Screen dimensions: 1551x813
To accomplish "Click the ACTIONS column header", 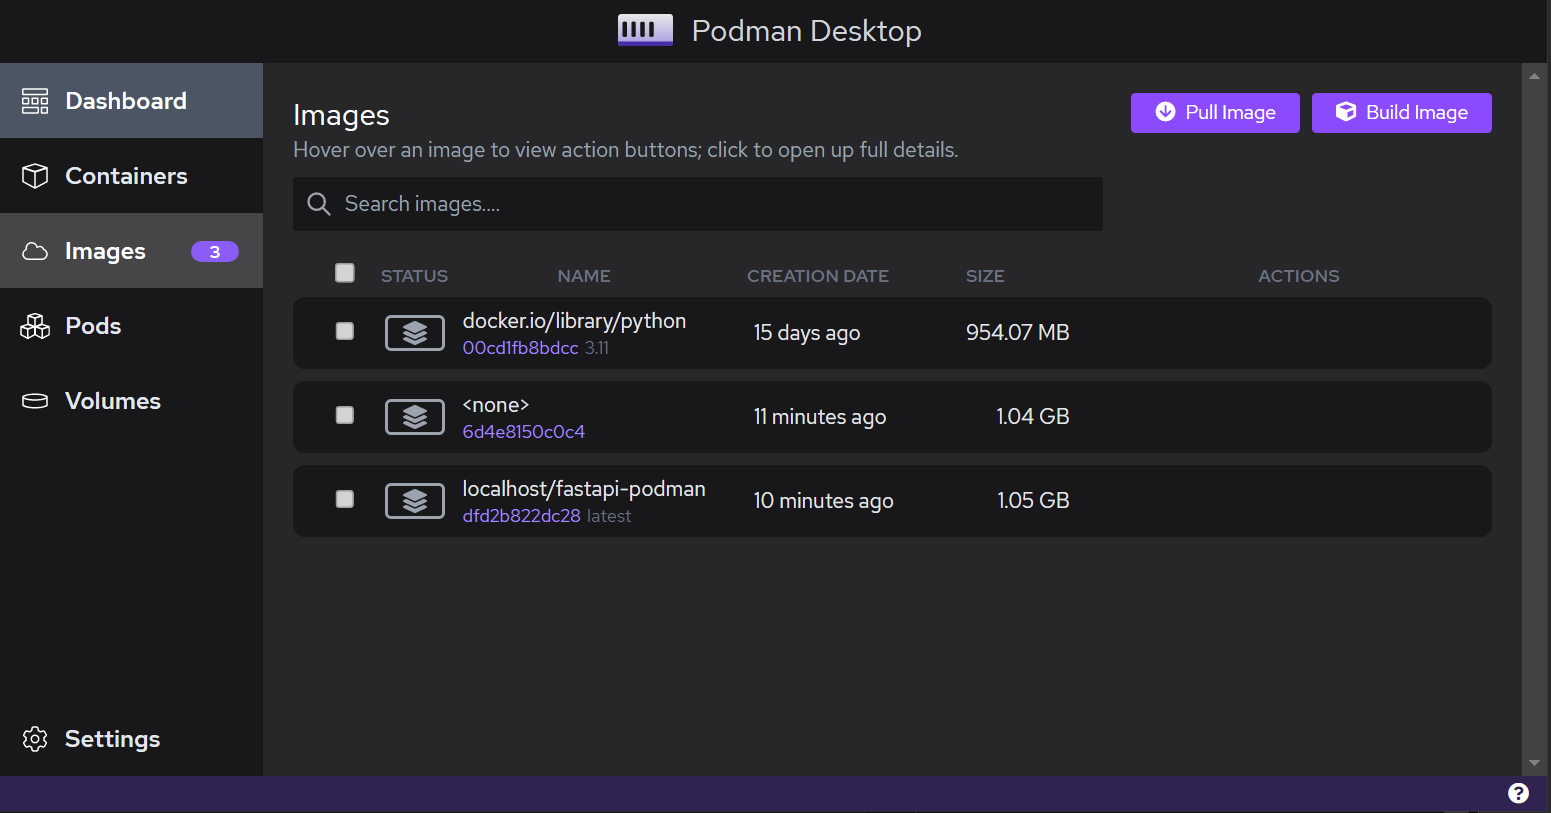I will click(1299, 276).
